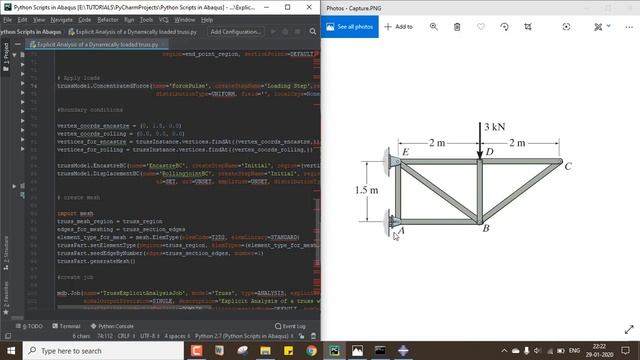Screen dimensions: 640x360
Task: Open the Refactor menu in PyCharm
Action: click(108, 20)
